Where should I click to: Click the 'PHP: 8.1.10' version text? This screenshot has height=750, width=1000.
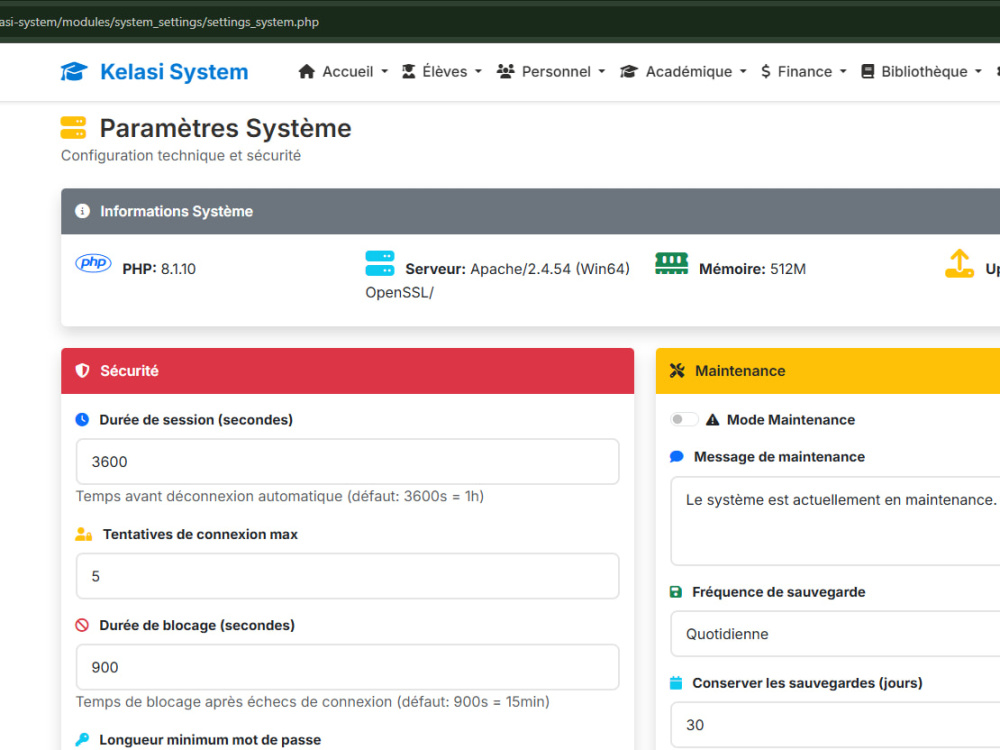click(x=159, y=269)
